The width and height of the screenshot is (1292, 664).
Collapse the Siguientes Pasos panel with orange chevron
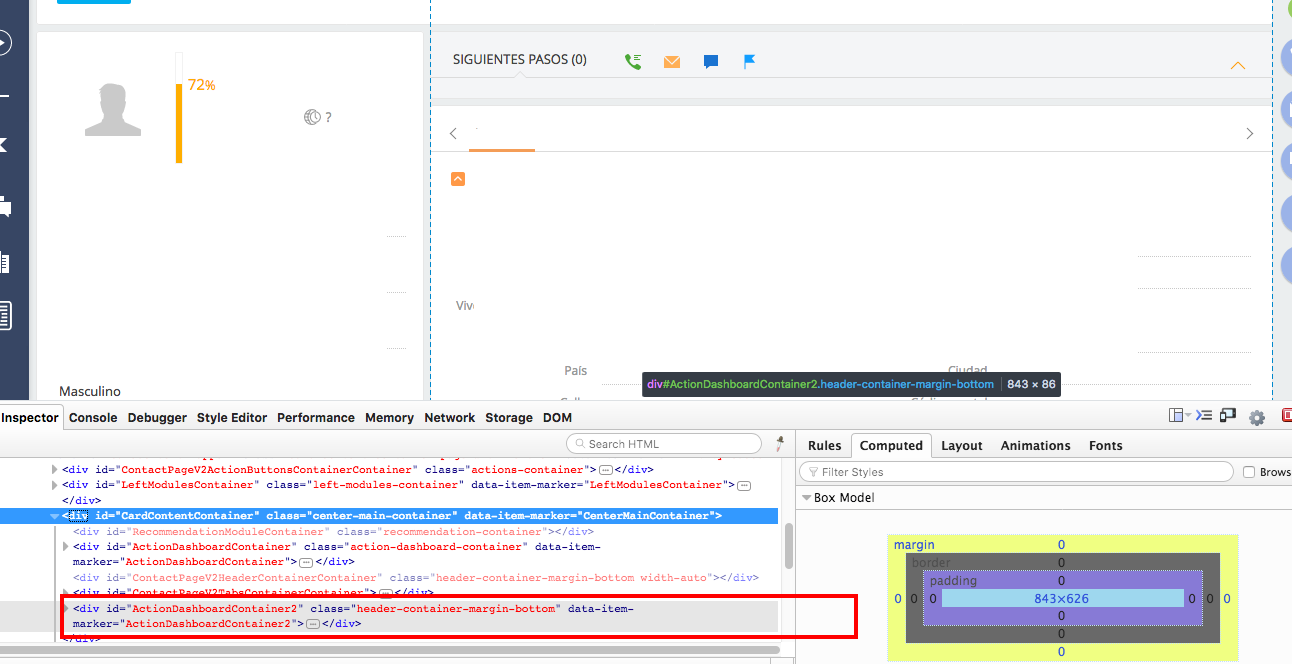[x=1238, y=66]
